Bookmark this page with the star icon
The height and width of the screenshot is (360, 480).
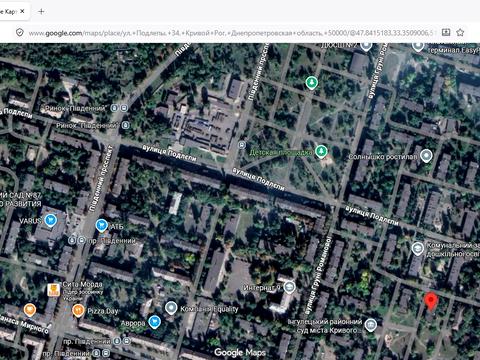pyautogui.click(x=460, y=33)
